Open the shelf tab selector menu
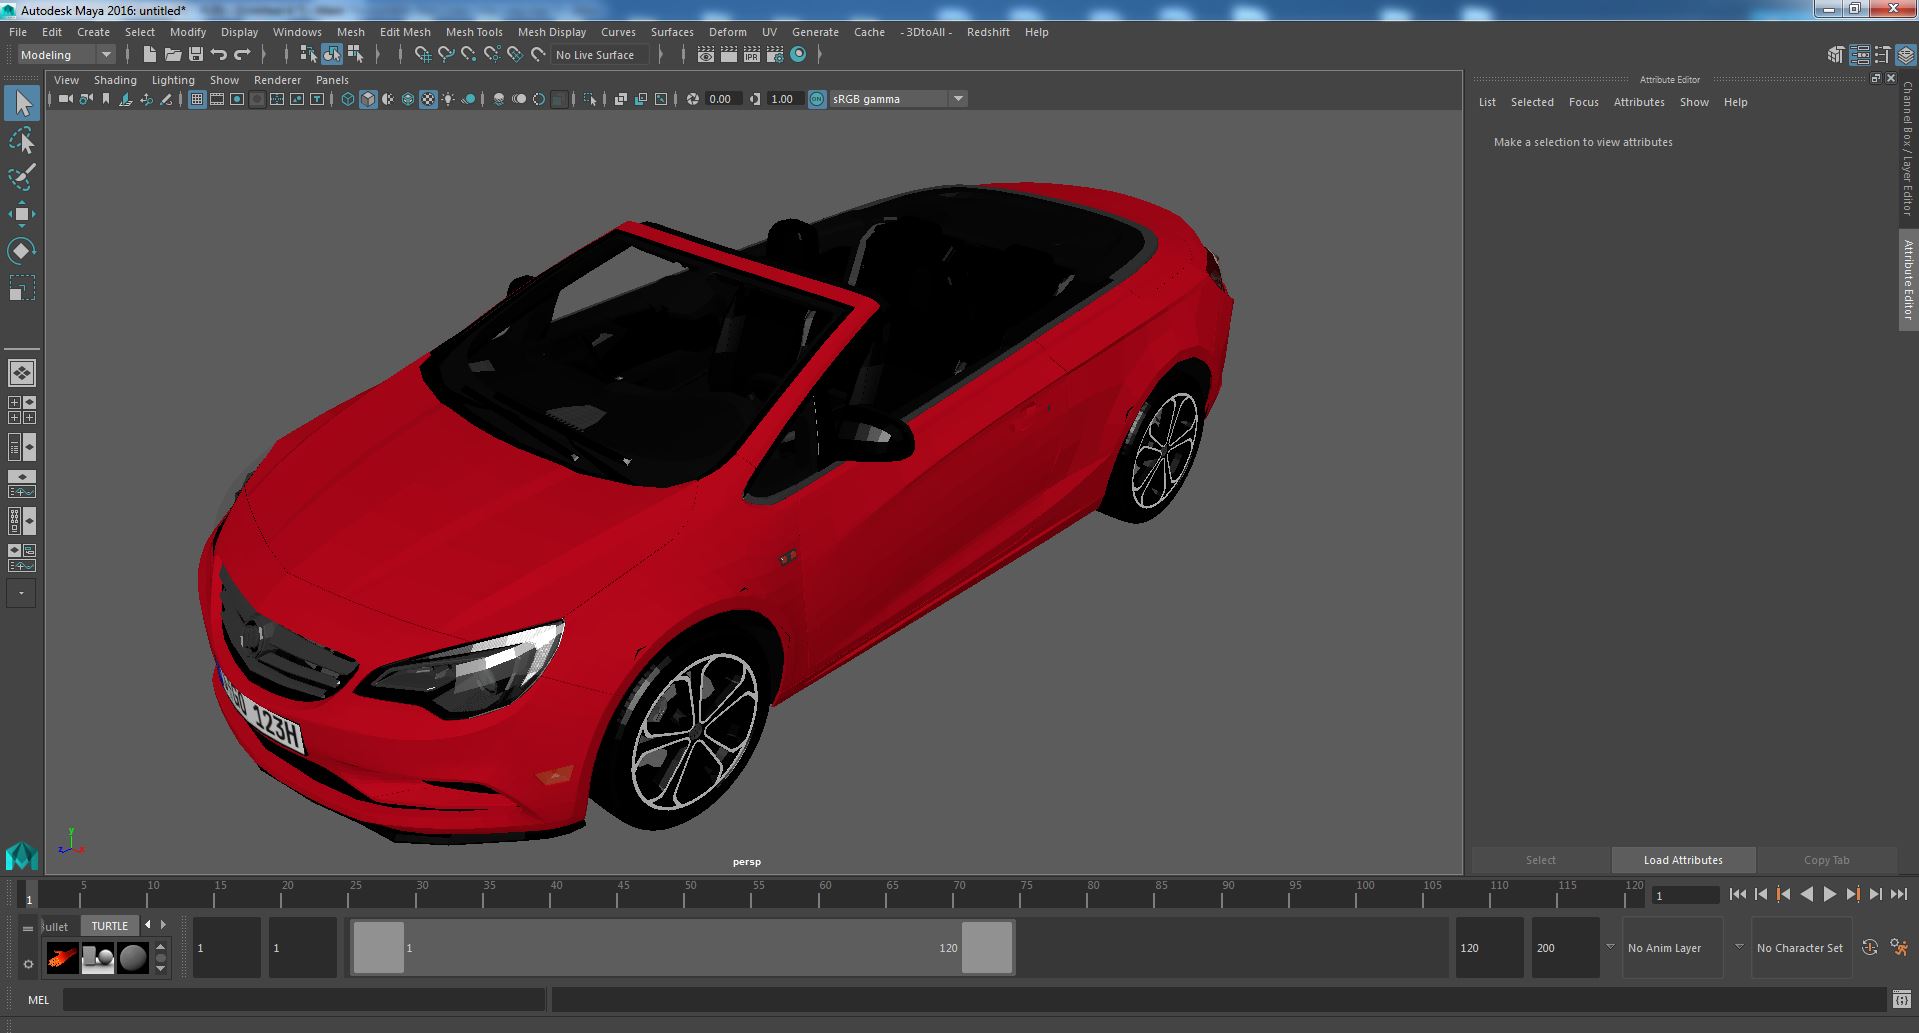Screen dimensions: 1919x1033 [x=28, y=927]
